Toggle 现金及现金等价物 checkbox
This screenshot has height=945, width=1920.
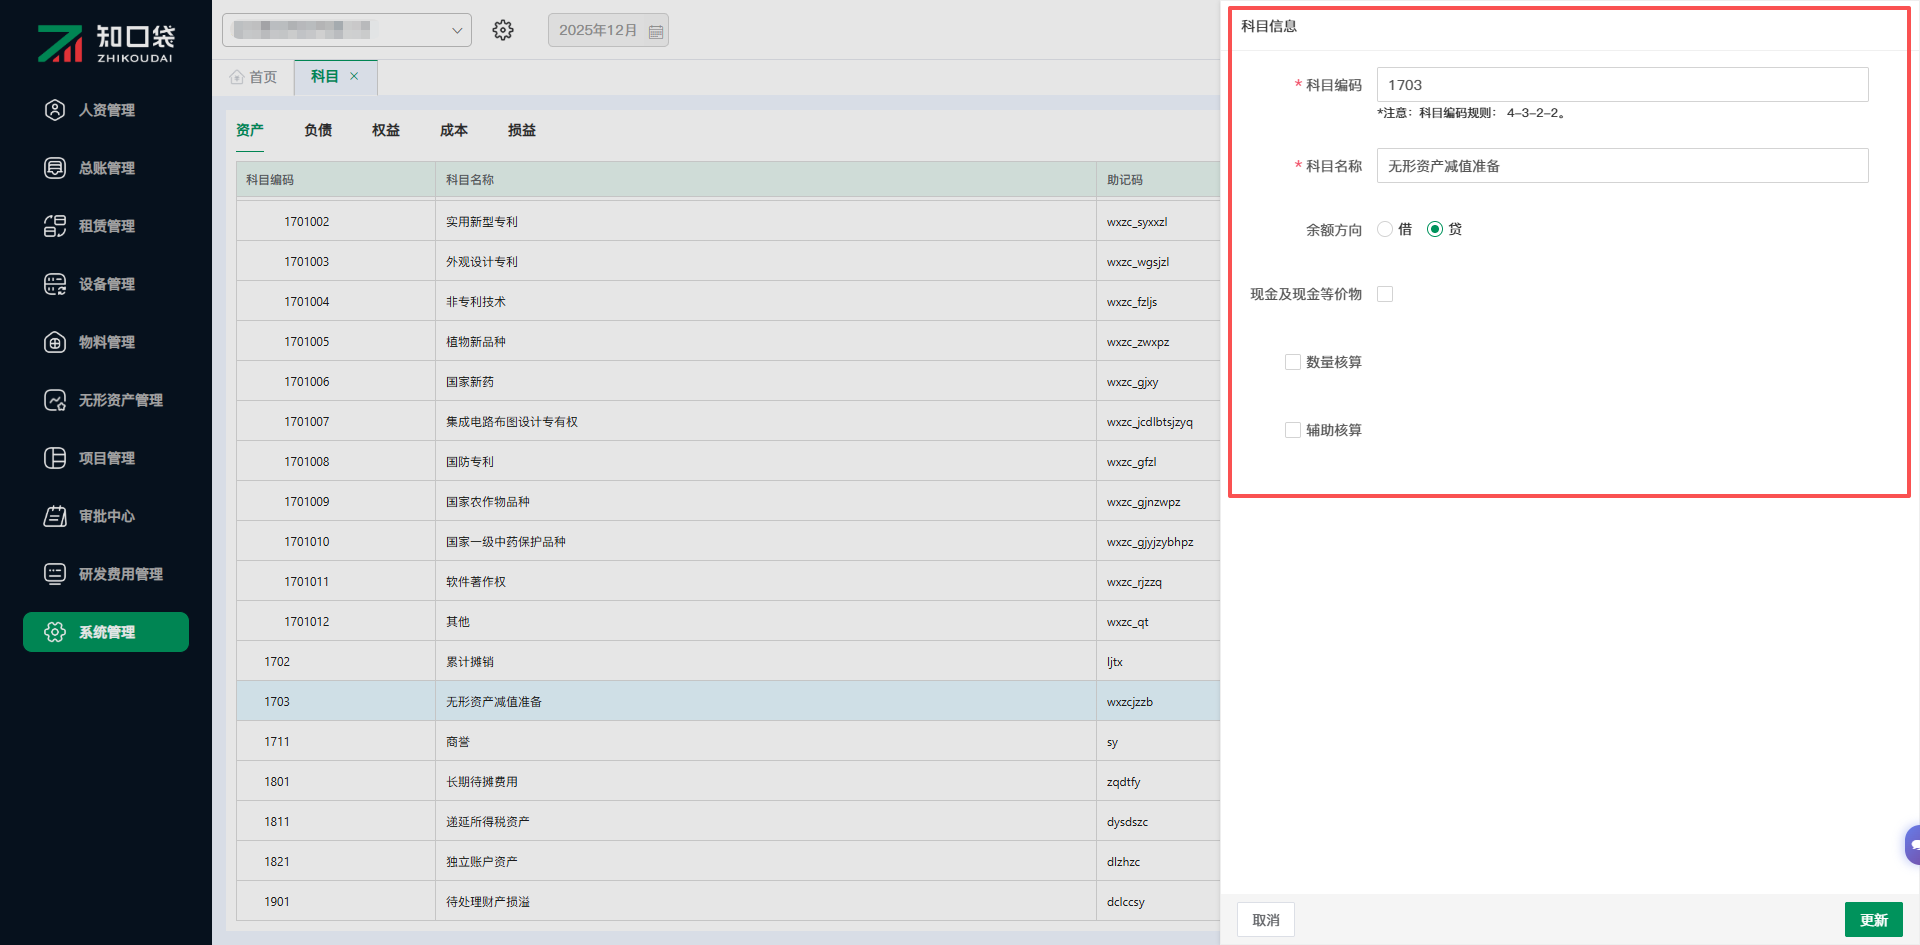1385,294
